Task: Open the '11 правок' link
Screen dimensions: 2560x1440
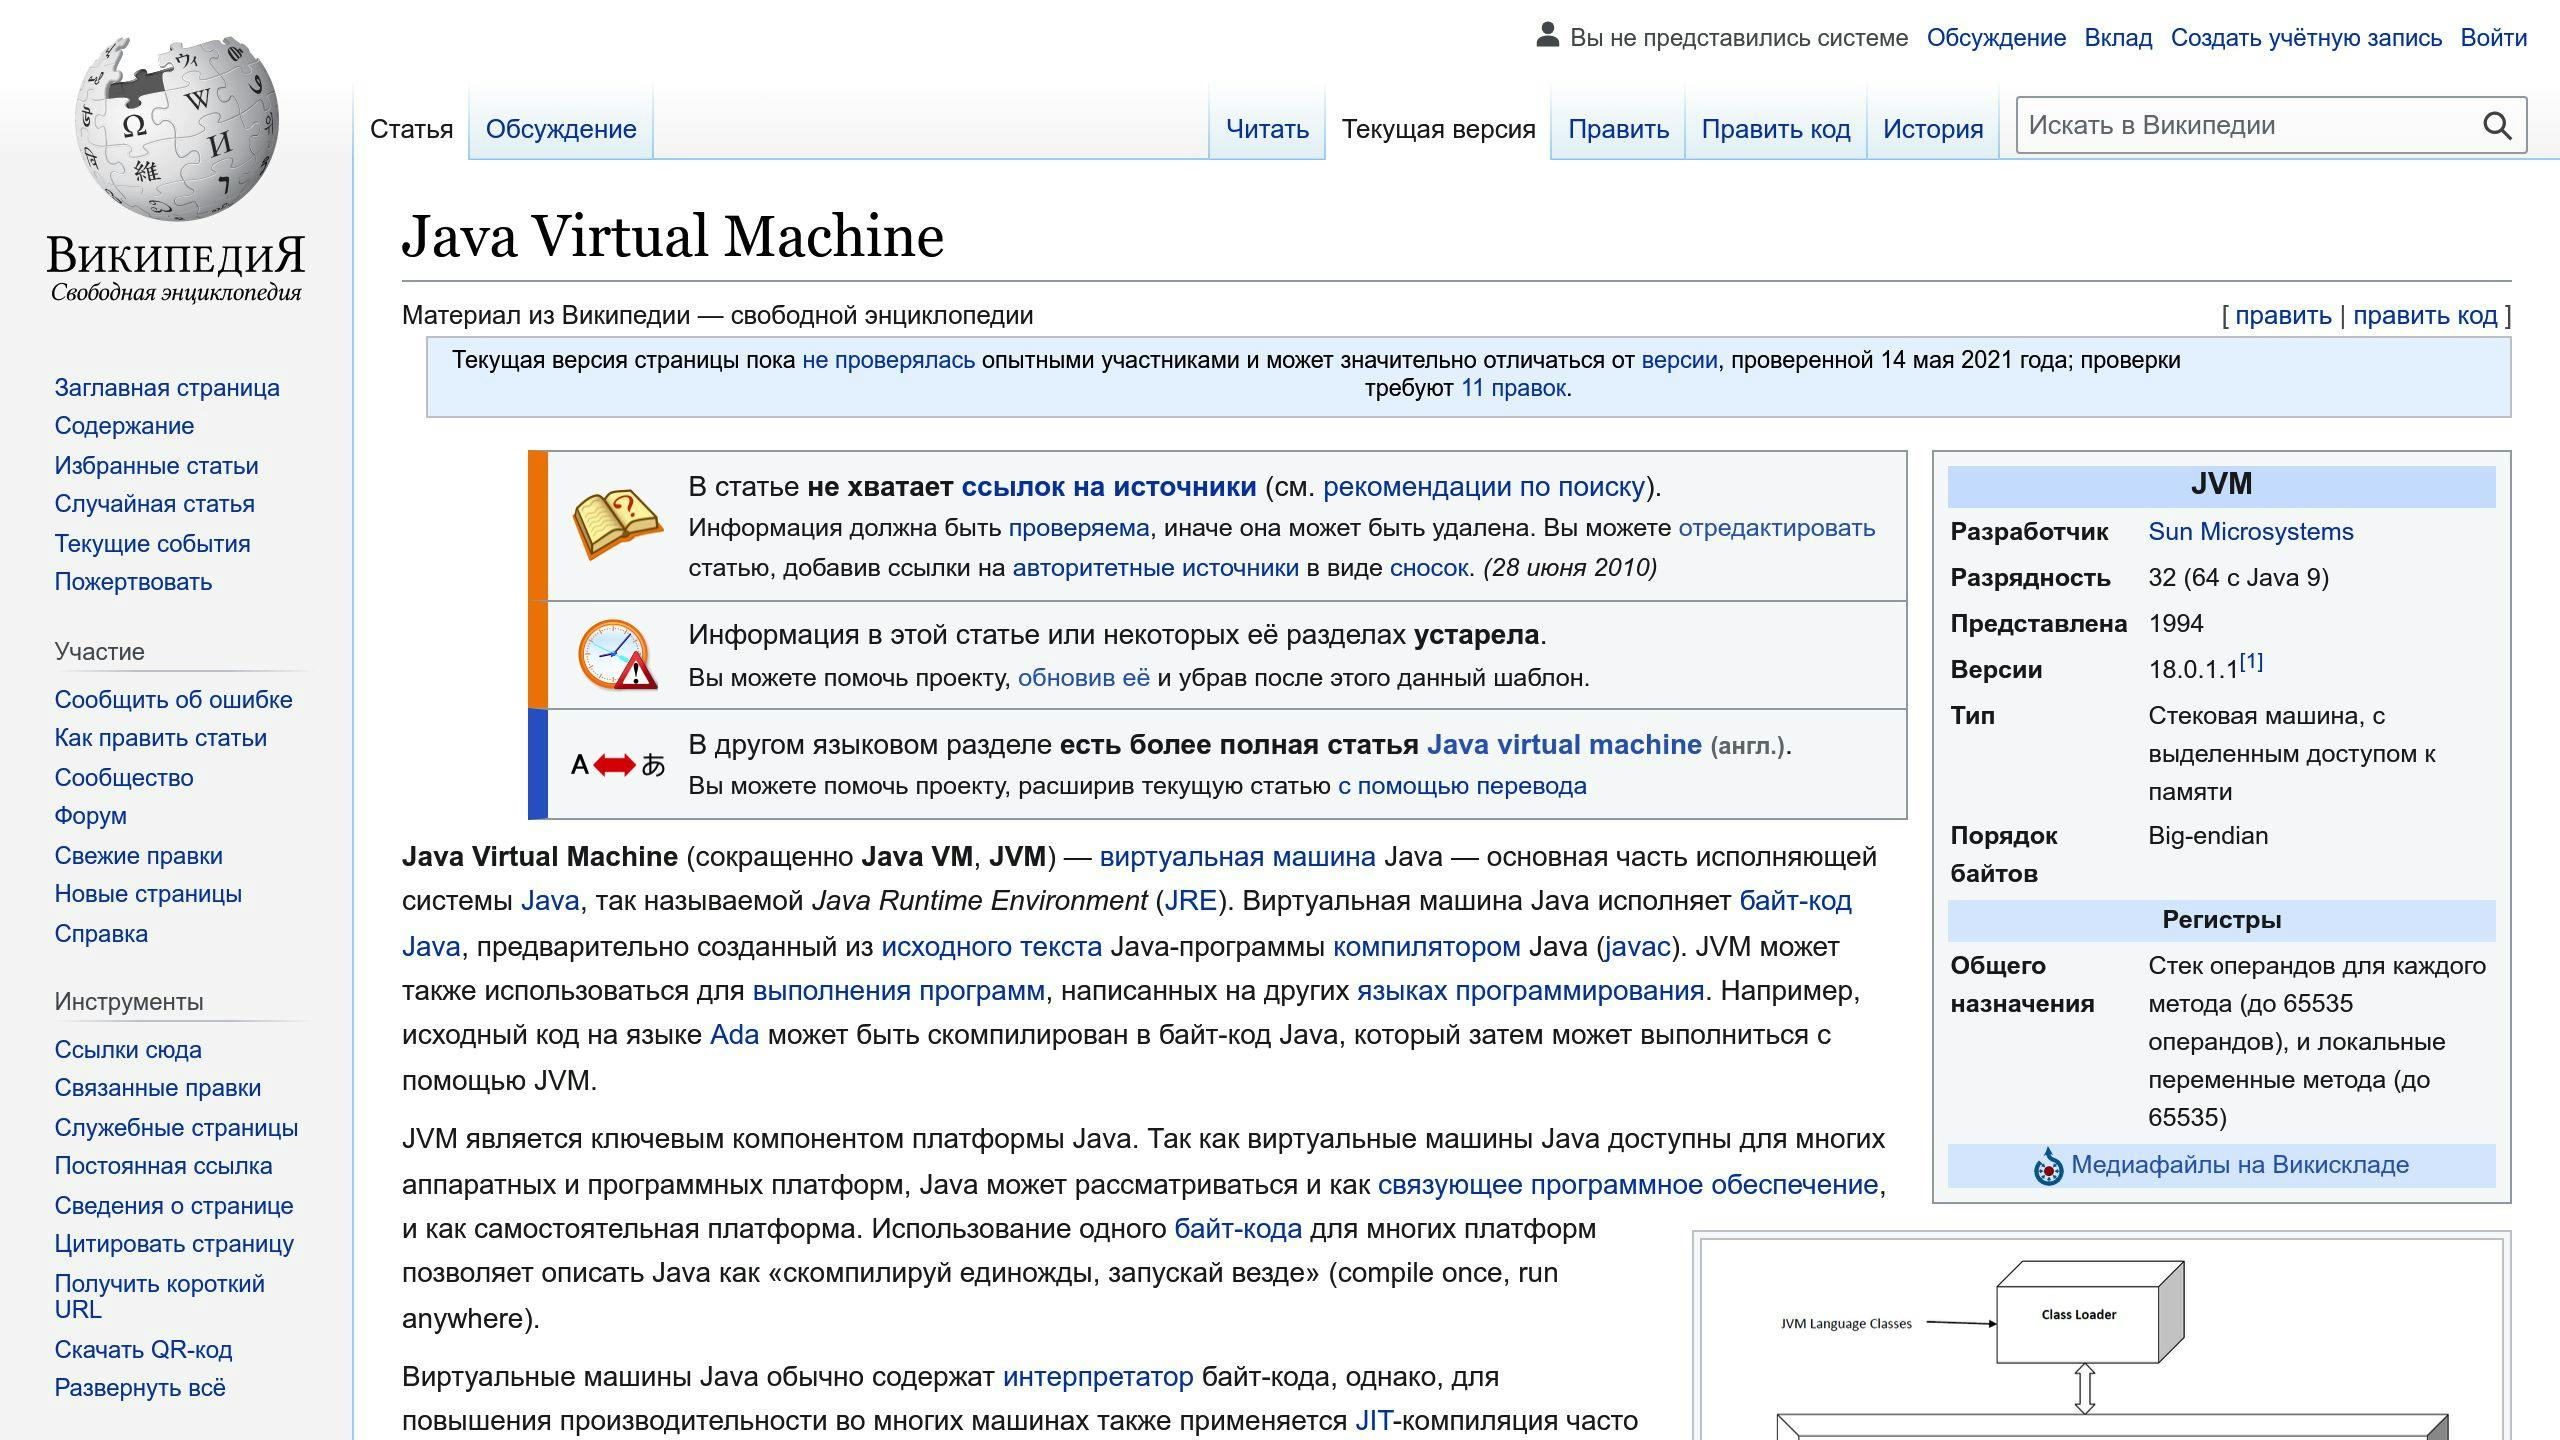Action: pyautogui.click(x=1513, y=388)
